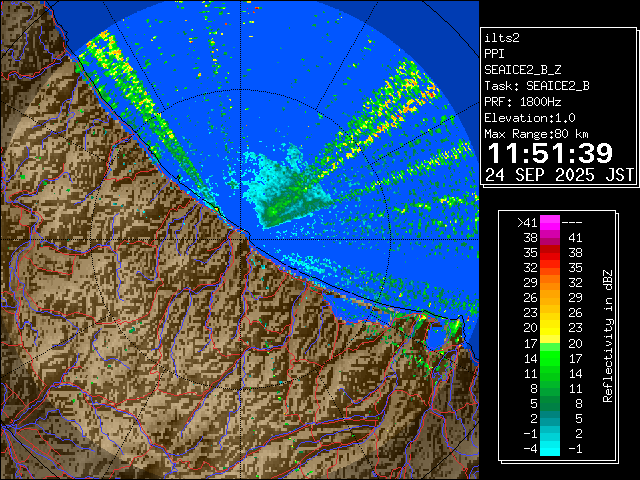The width and height of the screenshot is (640, 480).
Task: Click the 11:51:39 timestamp
Action: coord(549,153)
